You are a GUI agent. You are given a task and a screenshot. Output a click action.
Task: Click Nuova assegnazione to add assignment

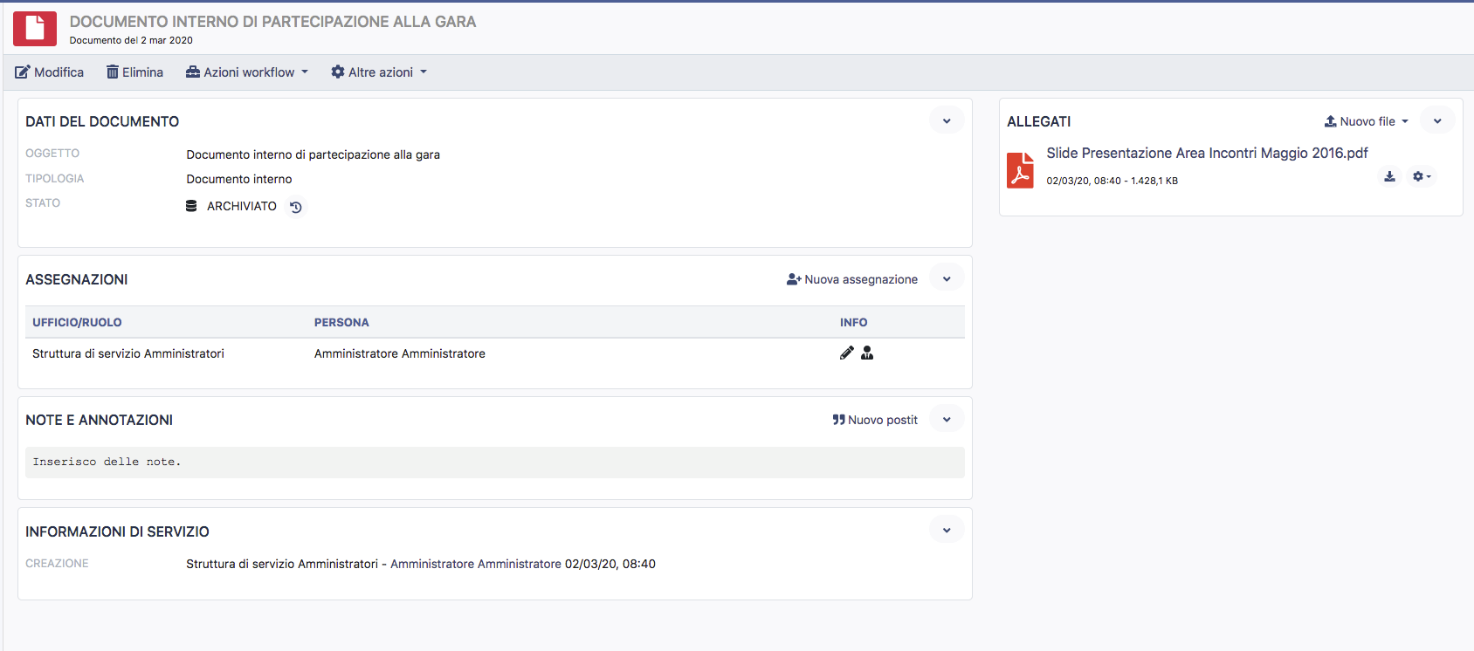(x=852, y=280)
